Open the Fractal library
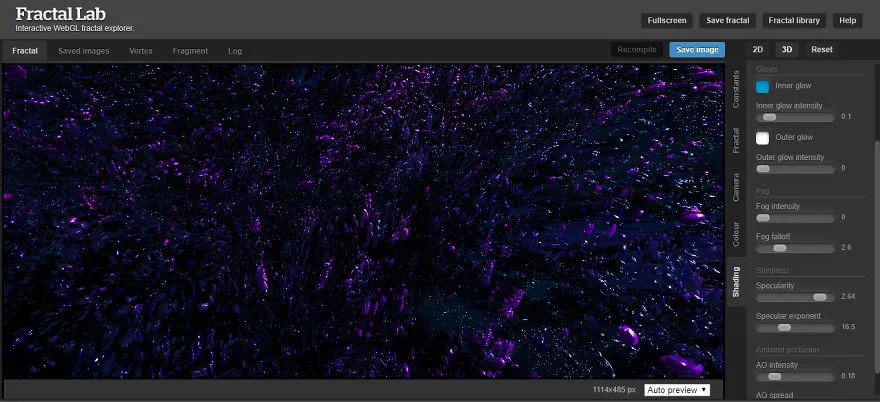 click(x=794, y=20)
